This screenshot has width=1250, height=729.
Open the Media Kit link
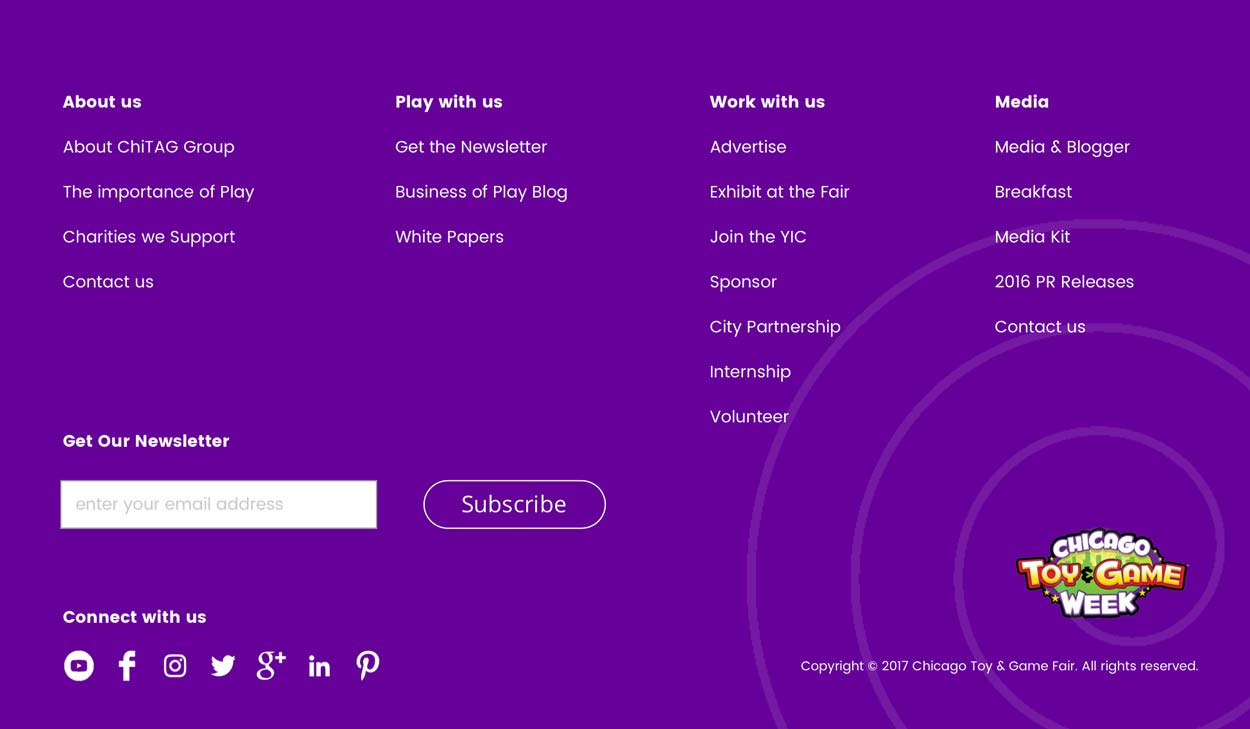(1032, 237)
